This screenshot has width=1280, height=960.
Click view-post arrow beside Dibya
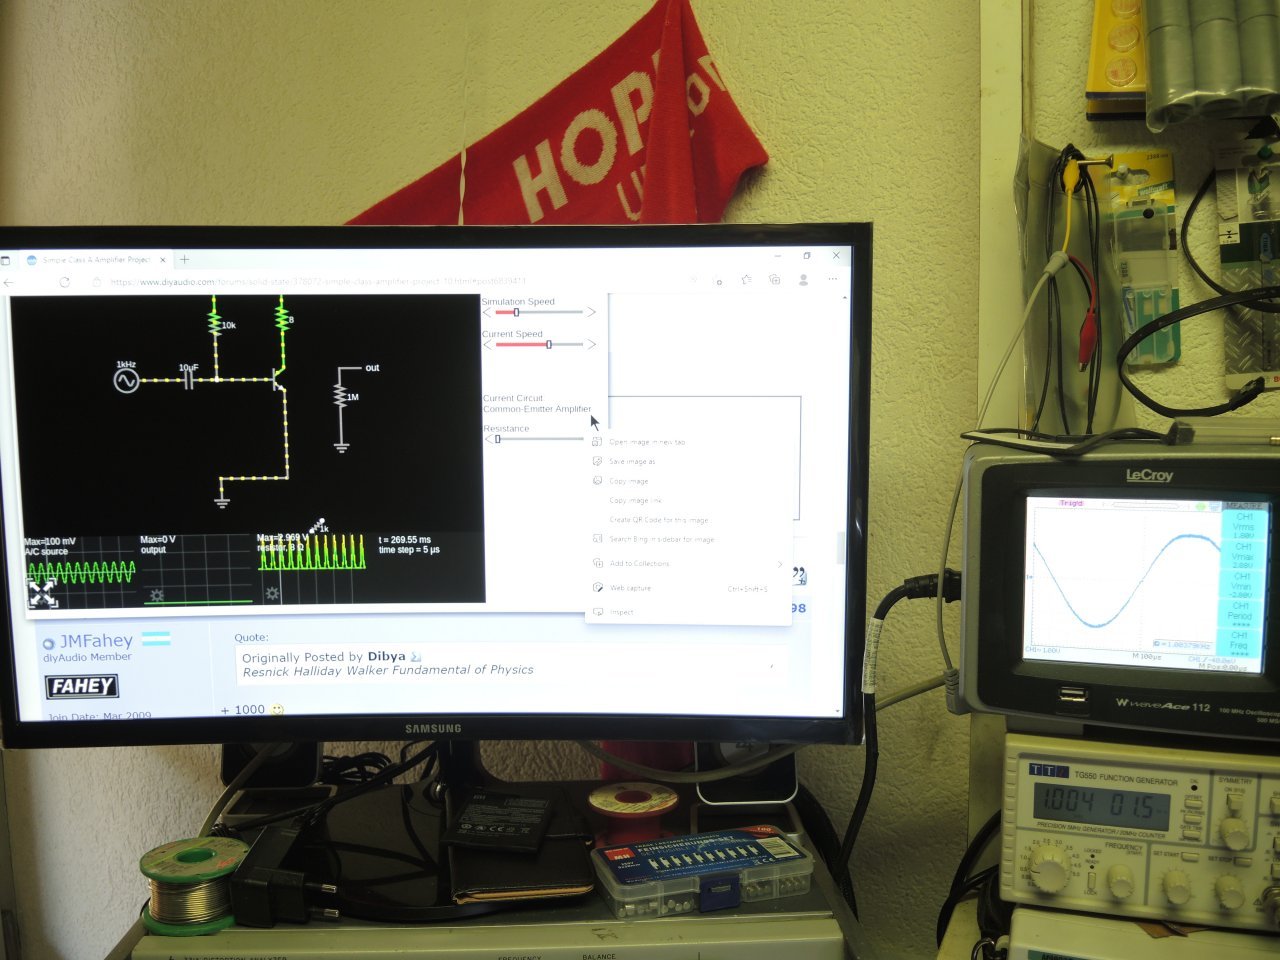[416, 657]
